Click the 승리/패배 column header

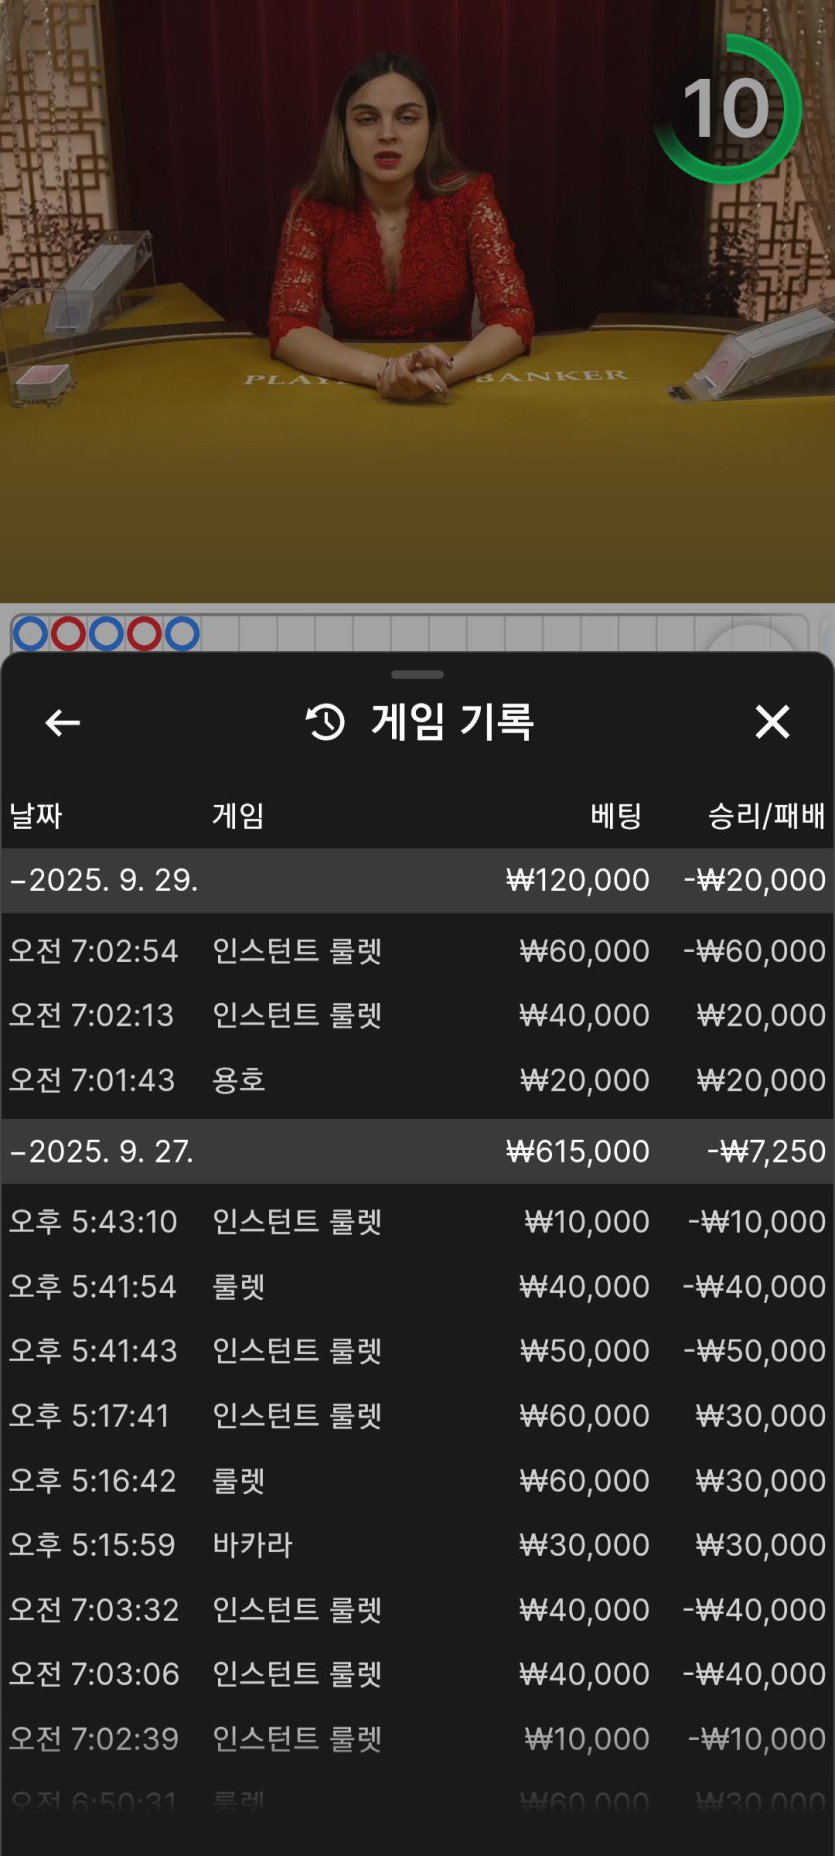766,816
